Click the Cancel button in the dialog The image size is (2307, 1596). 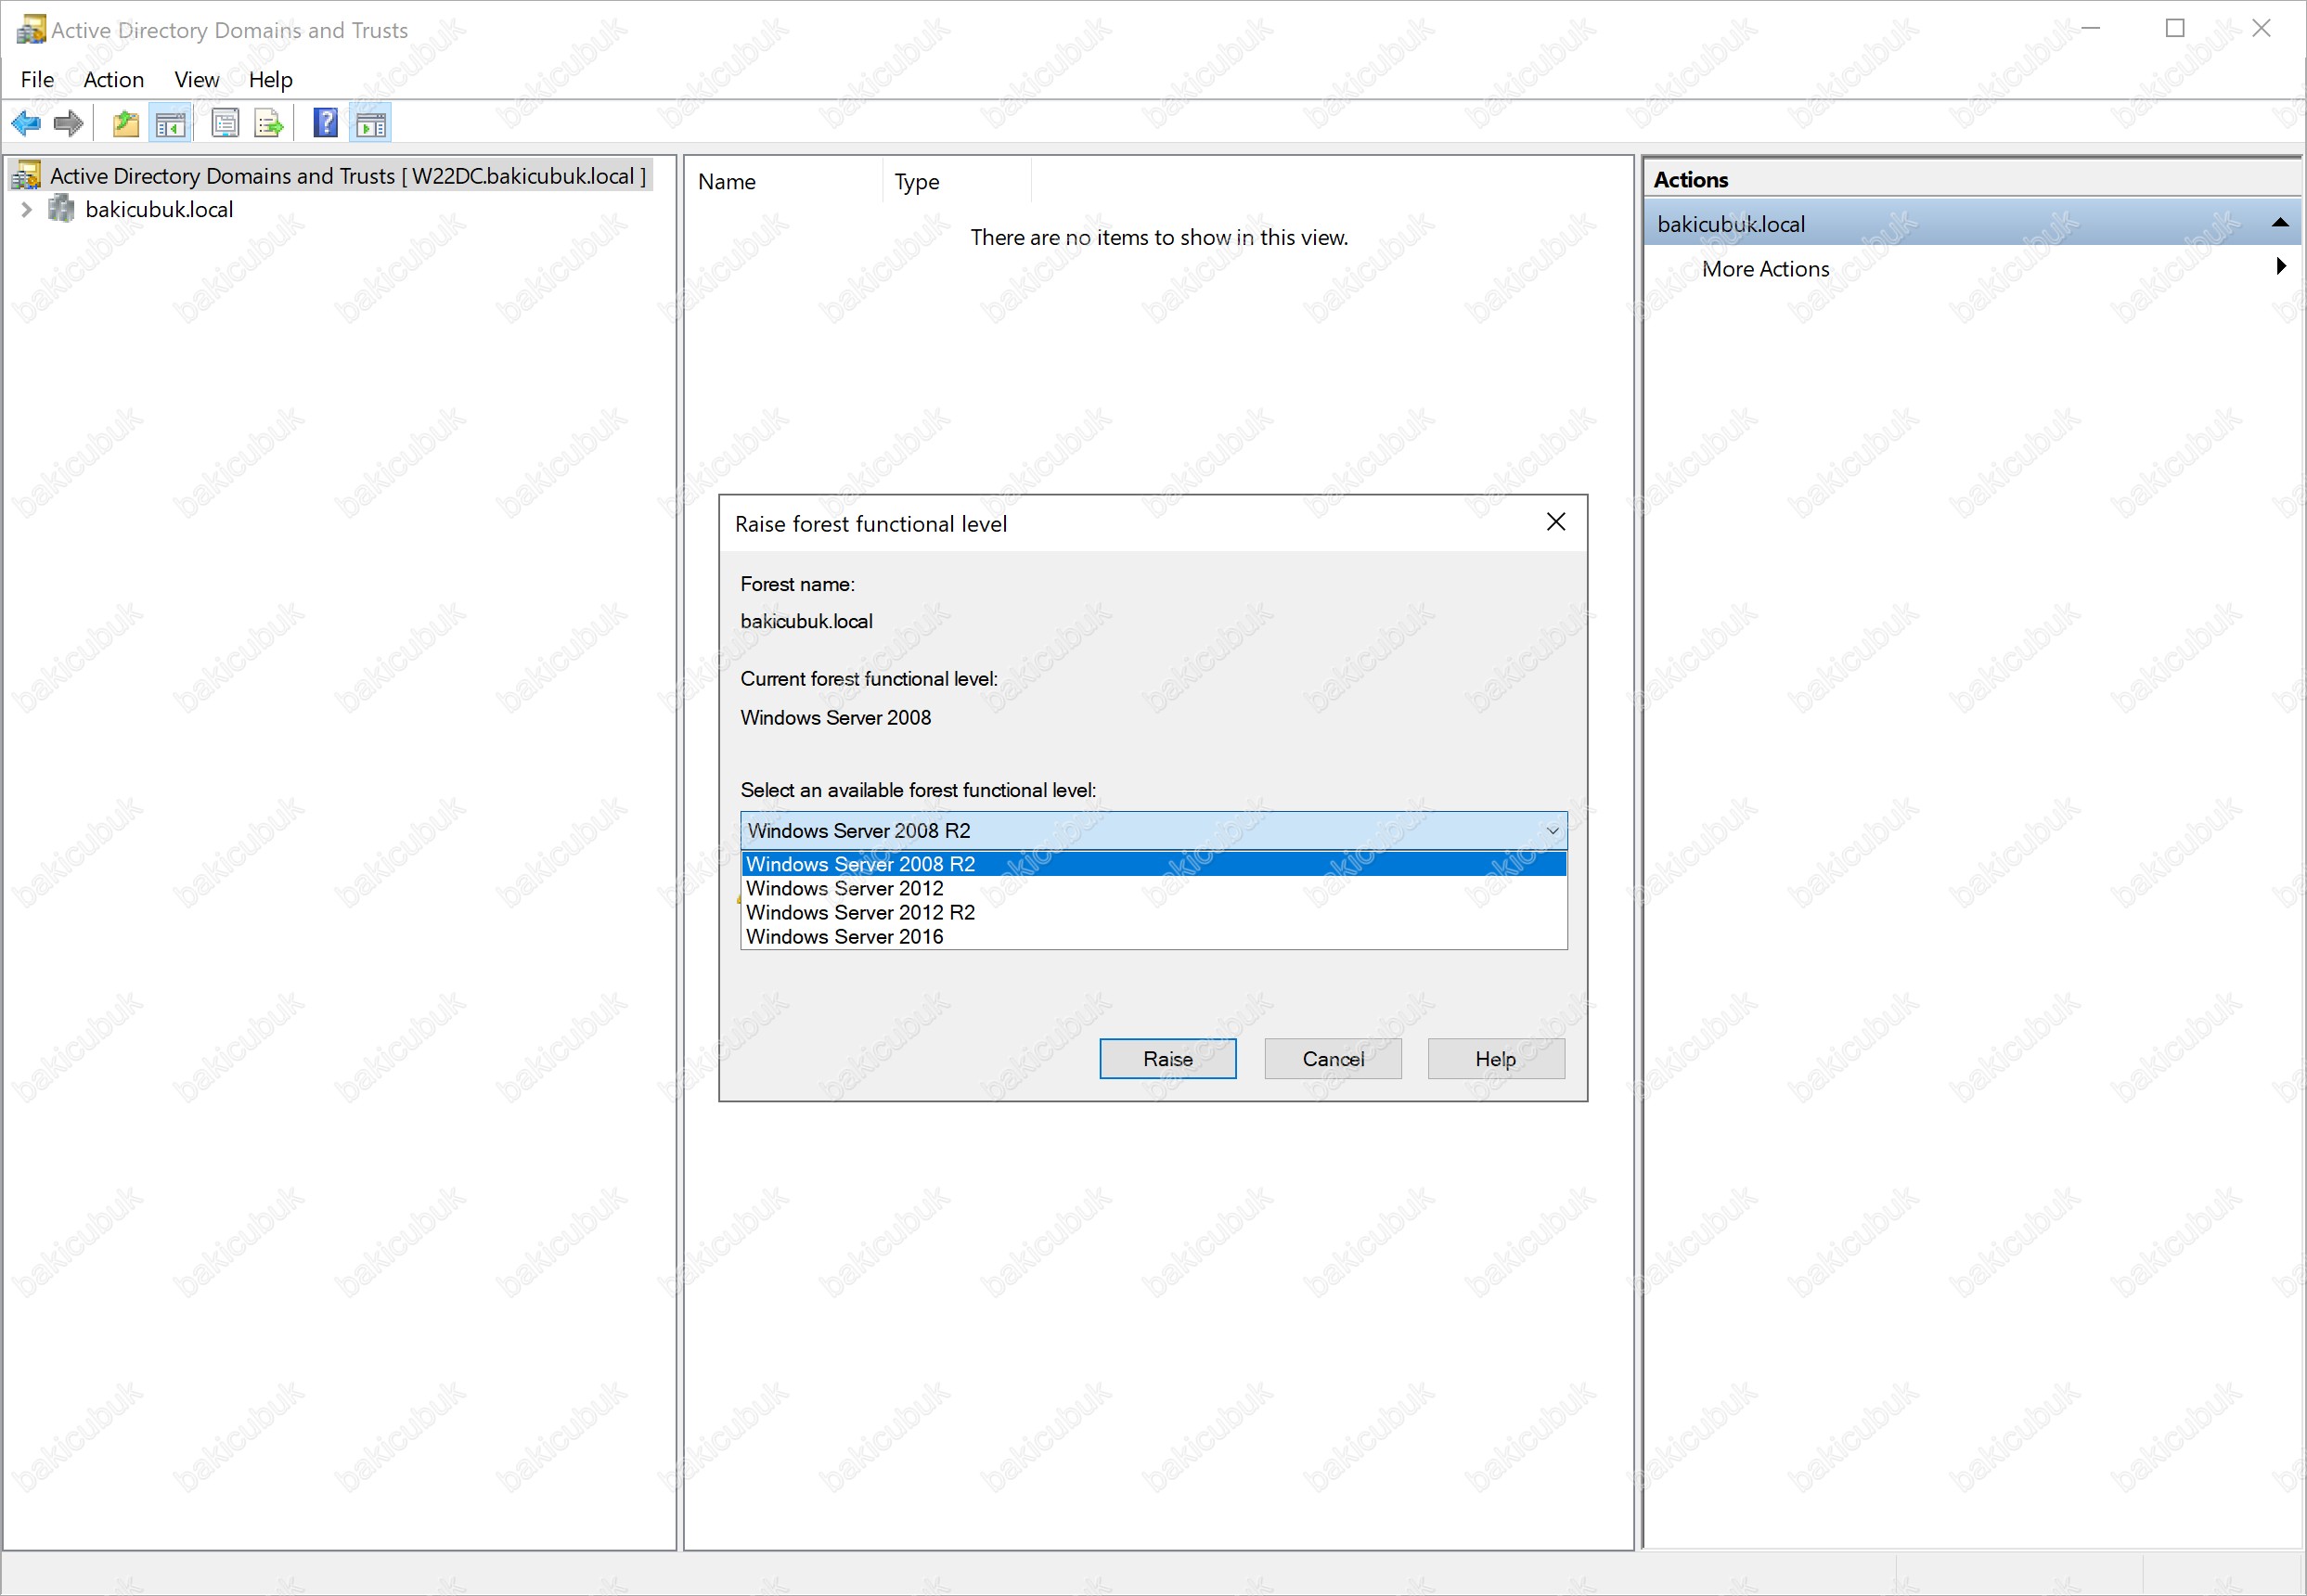[1332, 1058]
